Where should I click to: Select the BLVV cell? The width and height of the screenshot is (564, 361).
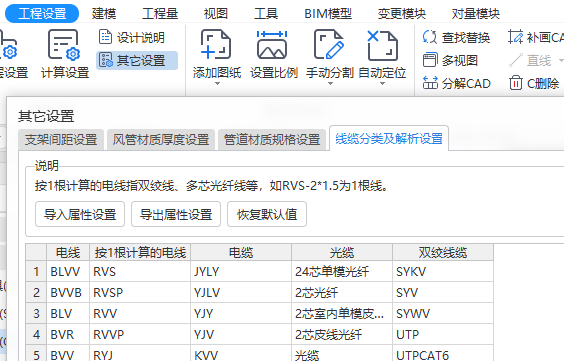(x=68, y=271)
